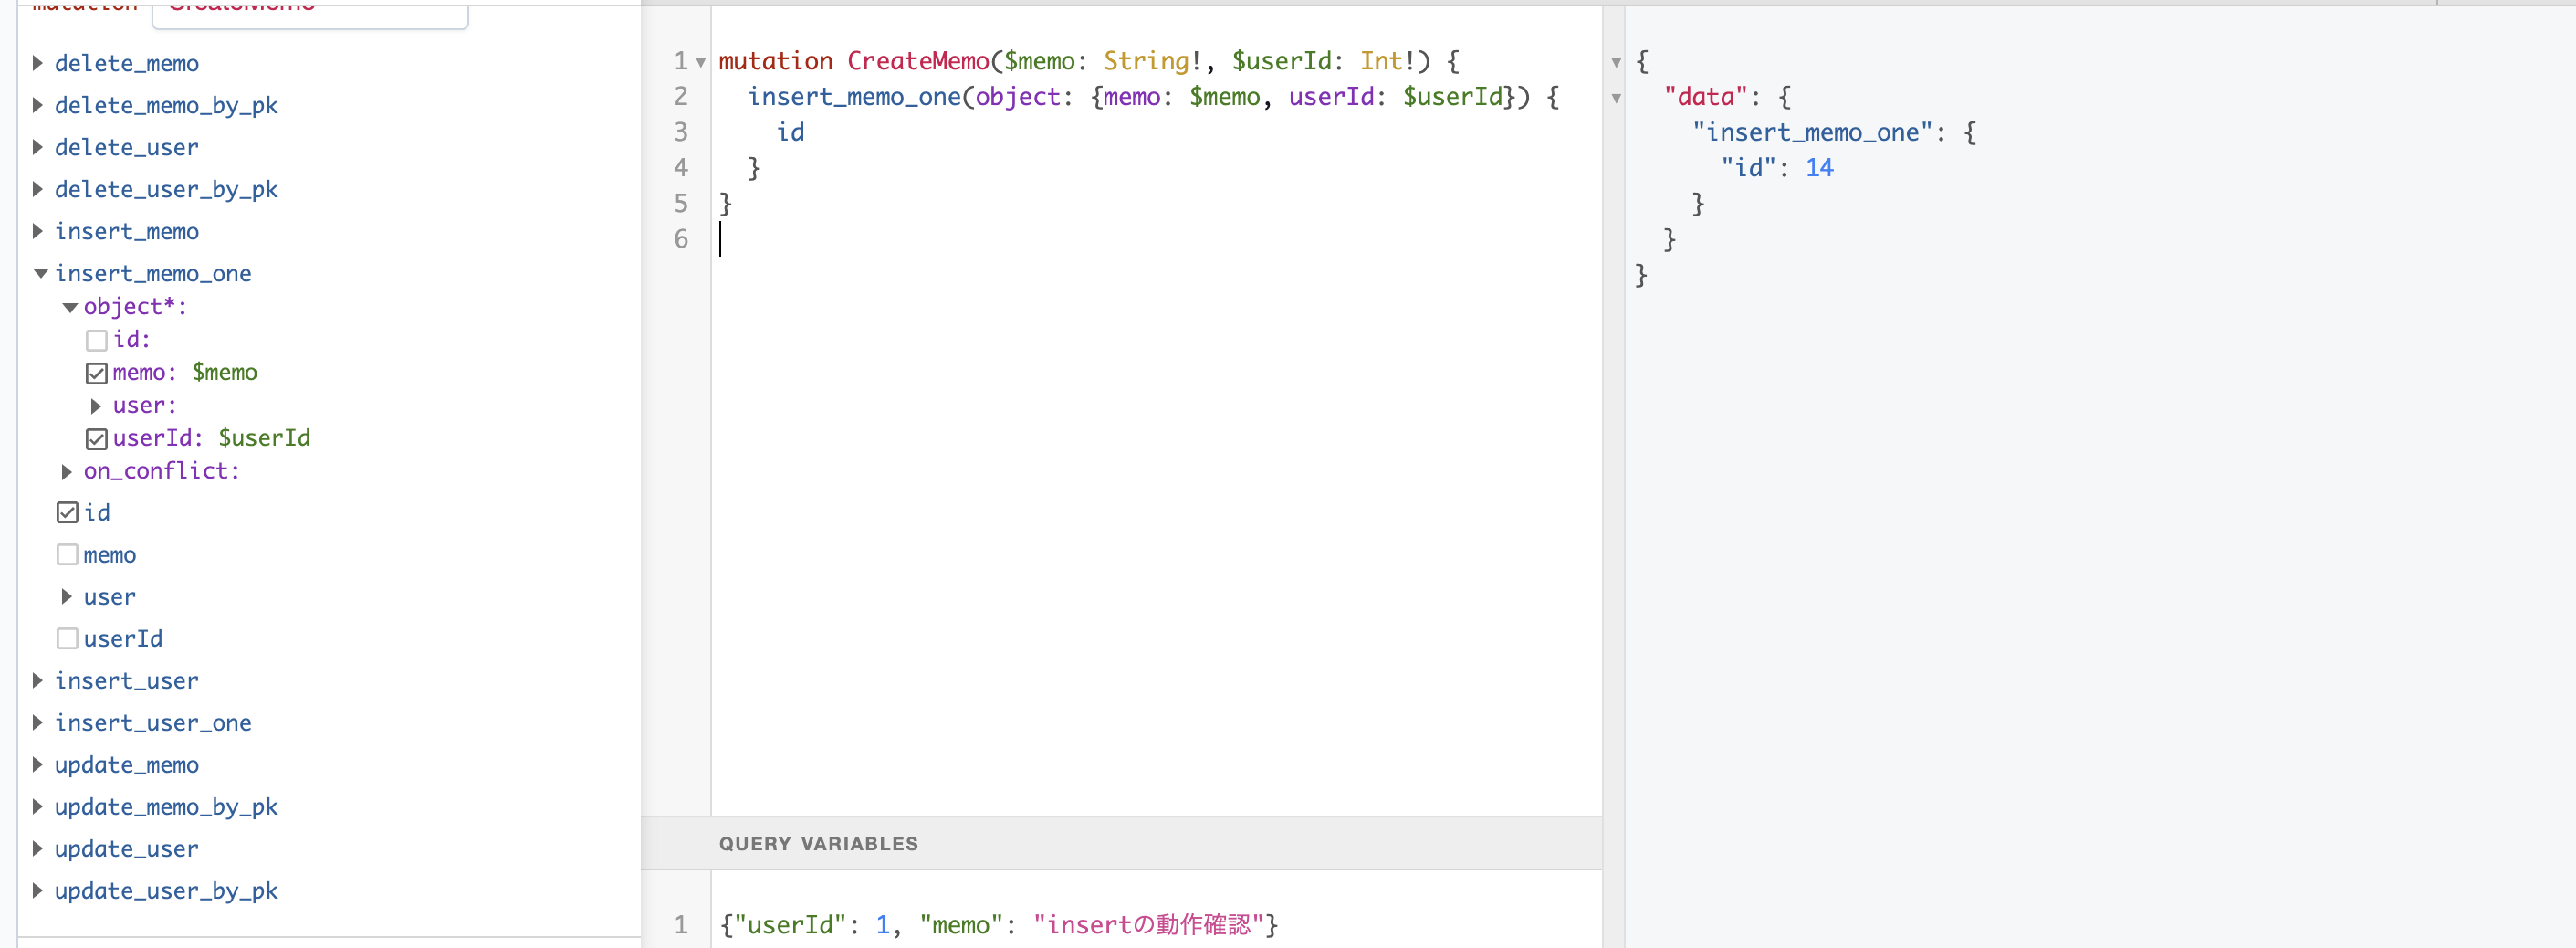Fold the top-level response brace
Image resolution: width=2576 pixels, height=948 pixels.
[x=1616, y=63]
